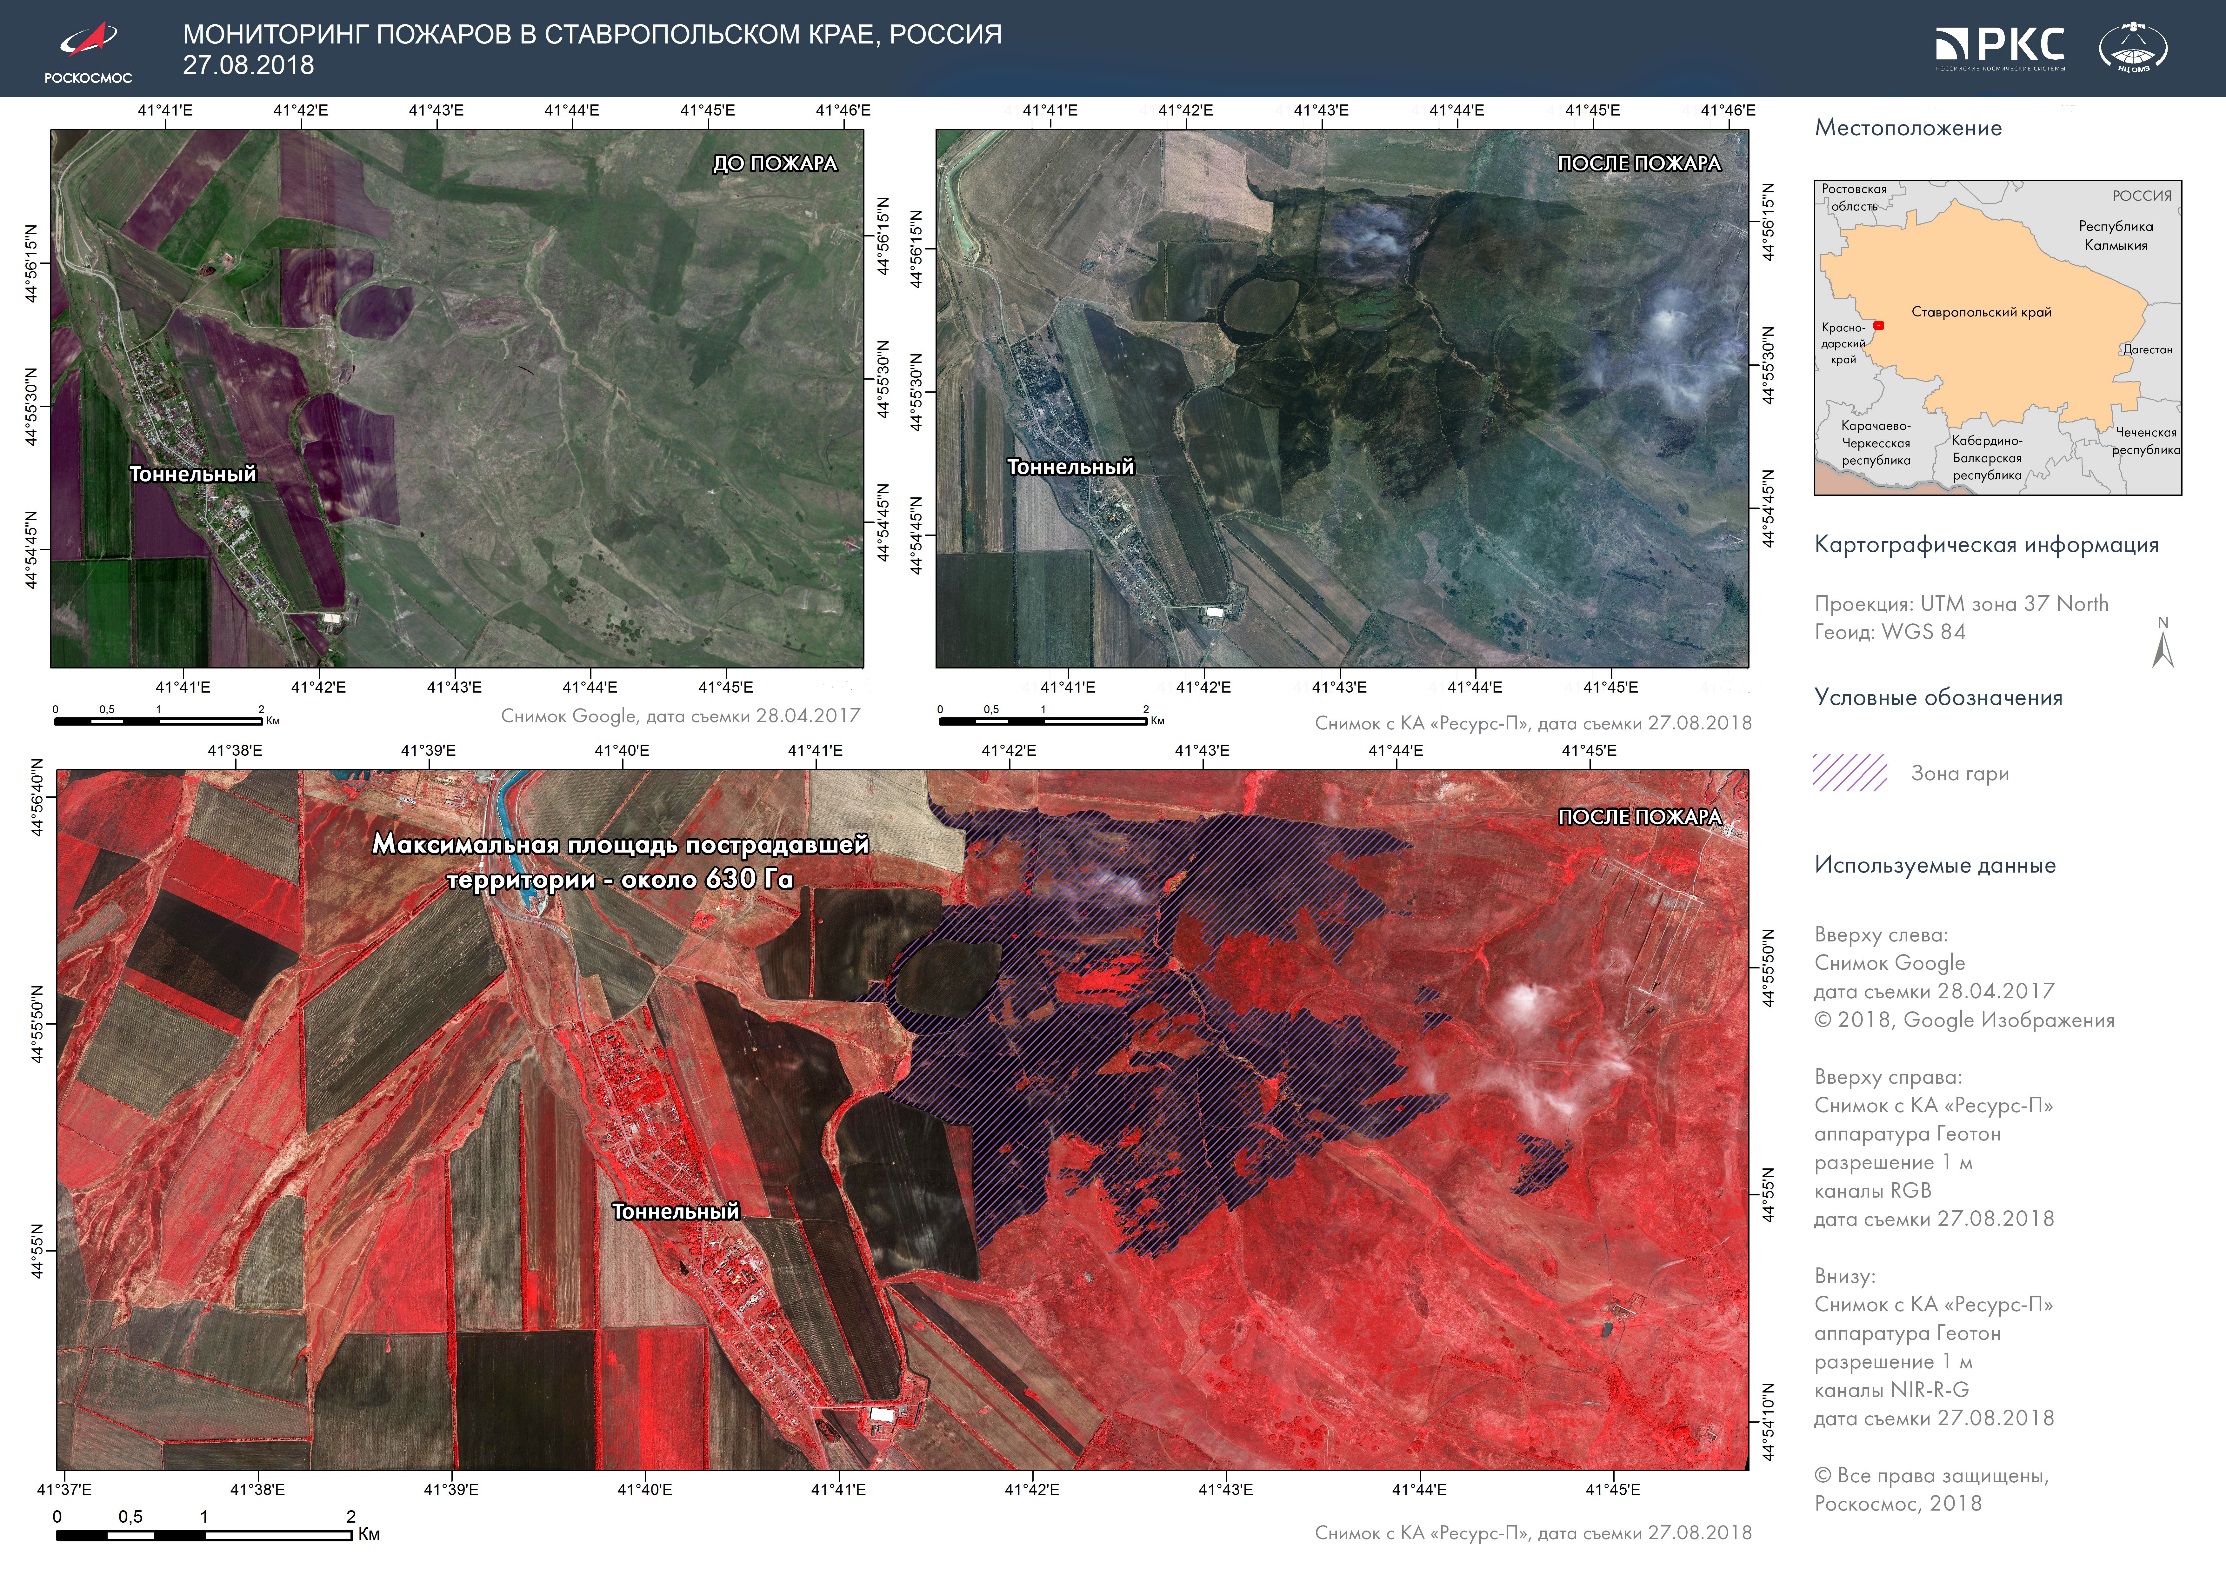Click the Тоннельный label on the pre-fire image

tap(192, 474)
